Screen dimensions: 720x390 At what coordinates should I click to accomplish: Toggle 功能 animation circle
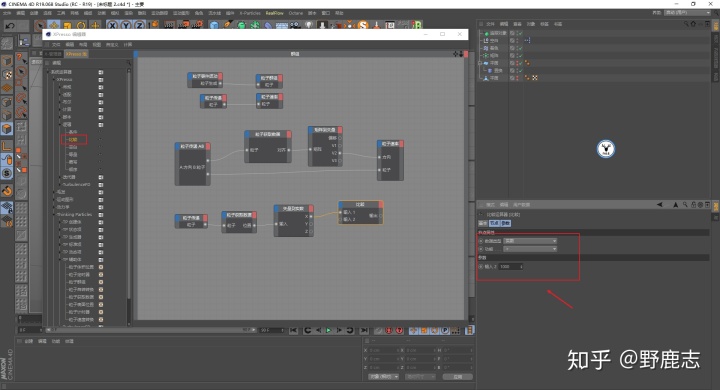pyautogui.click(x=481, y=249)
